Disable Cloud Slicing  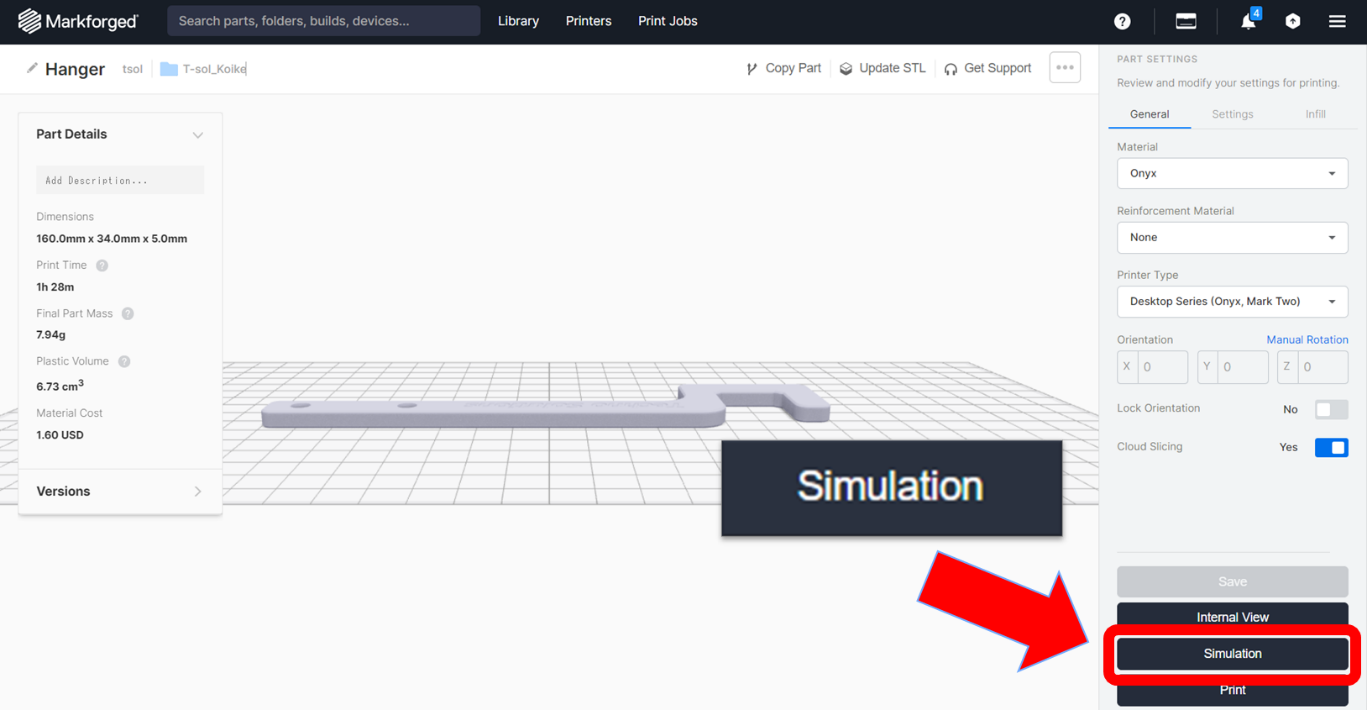(x=1331, y=447)
